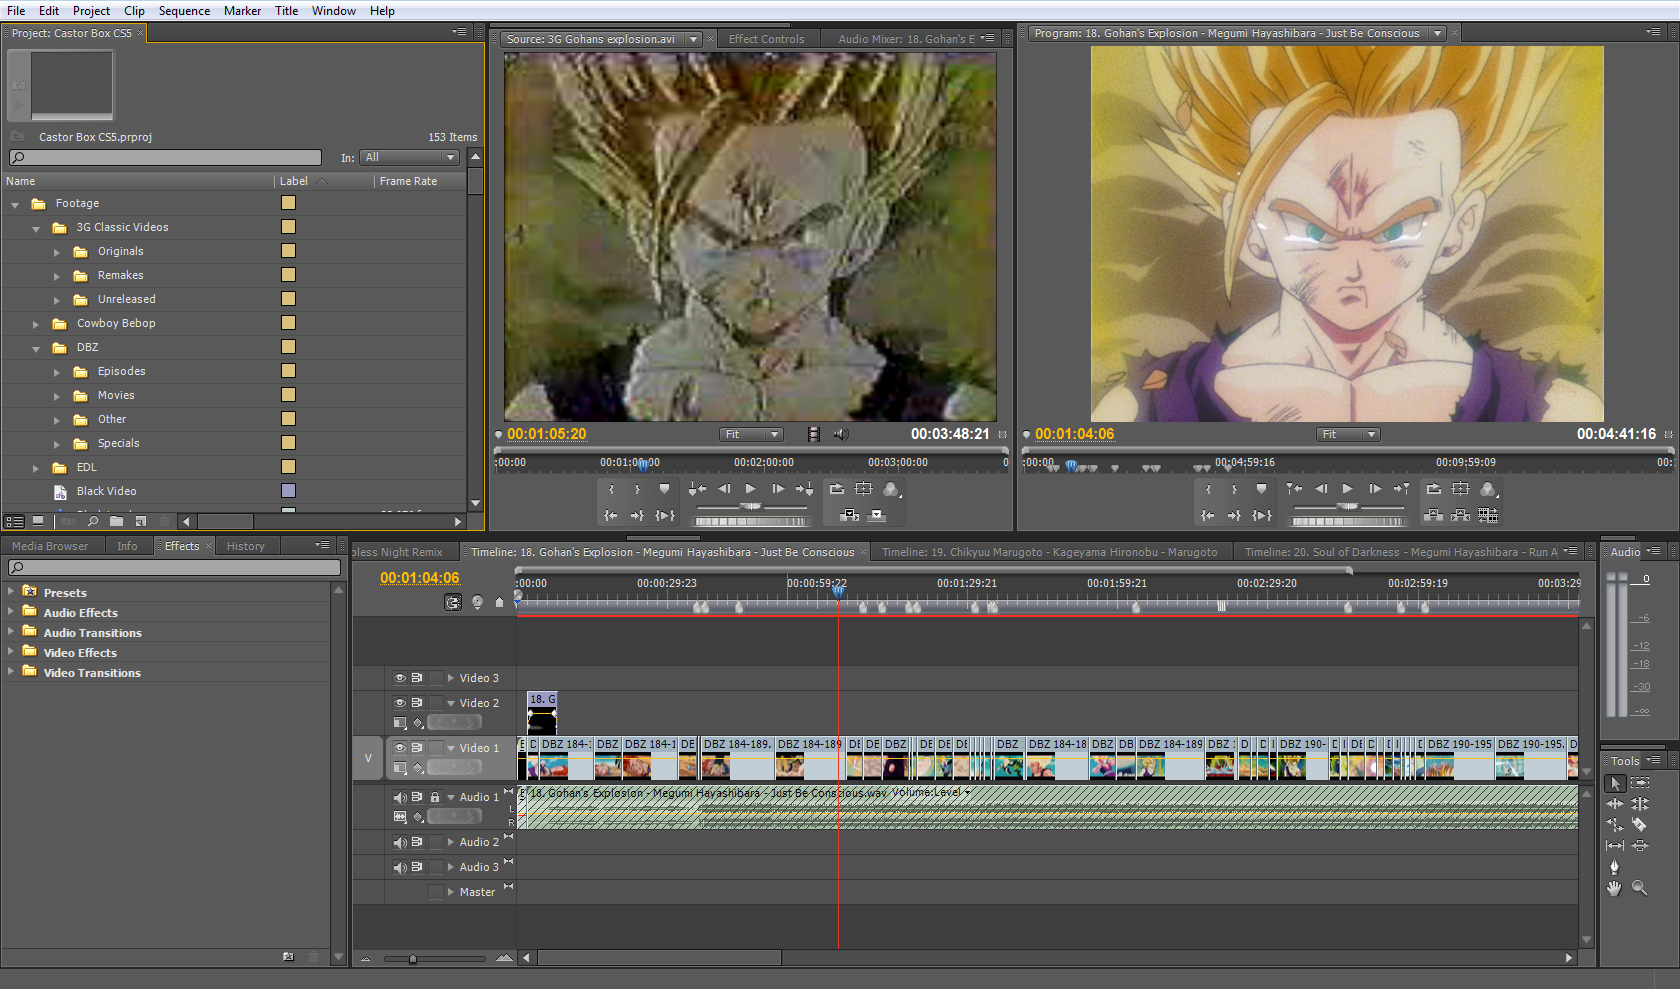Screen dimensions: 1680x989
Task: Step back one frame in Source monitor
Action: (x=724, y=489)
